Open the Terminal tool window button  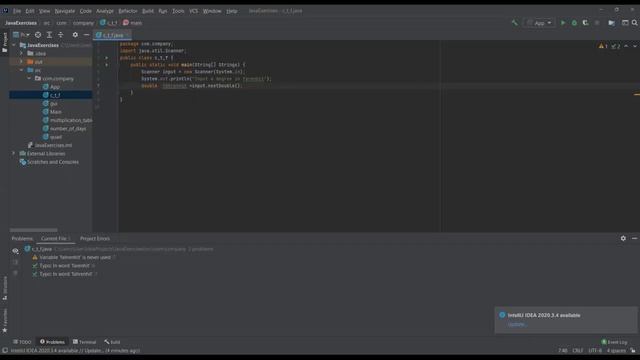pyautogui.click(x=84, y=342)
